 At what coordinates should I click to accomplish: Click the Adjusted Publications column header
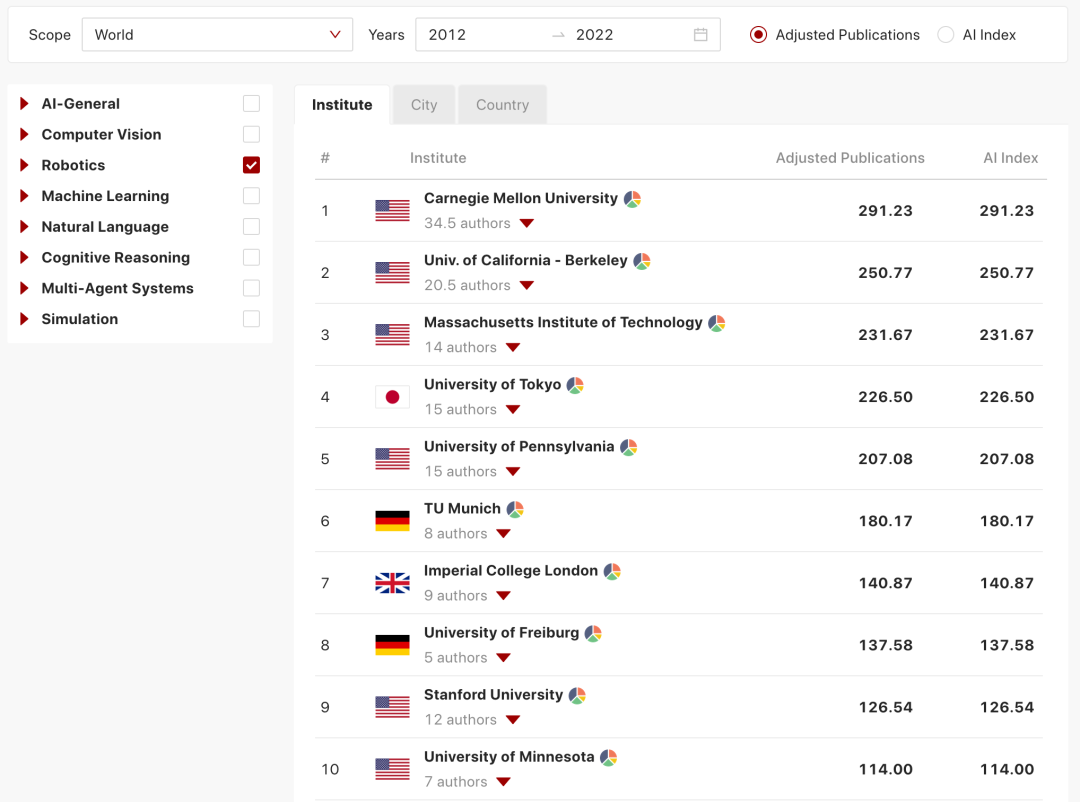pyautogui.click(x=850, y=158)
